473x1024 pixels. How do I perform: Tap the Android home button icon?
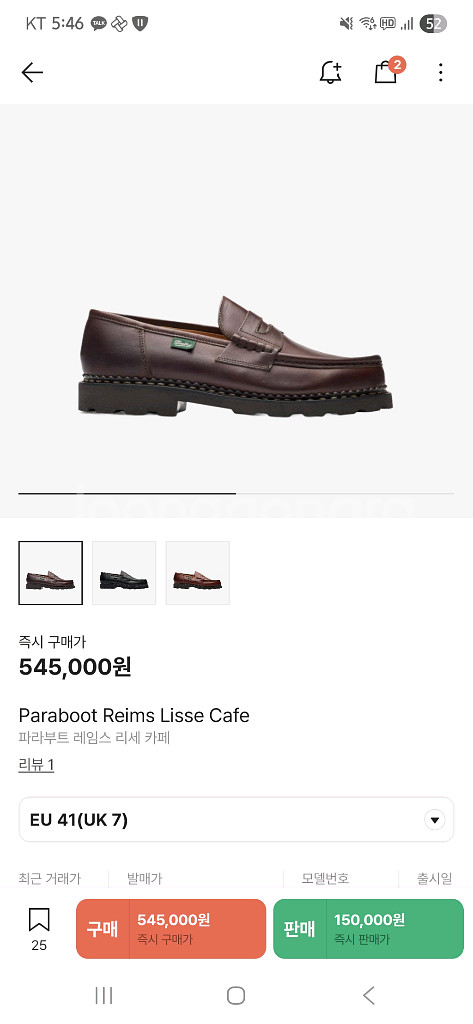point(236,995)
